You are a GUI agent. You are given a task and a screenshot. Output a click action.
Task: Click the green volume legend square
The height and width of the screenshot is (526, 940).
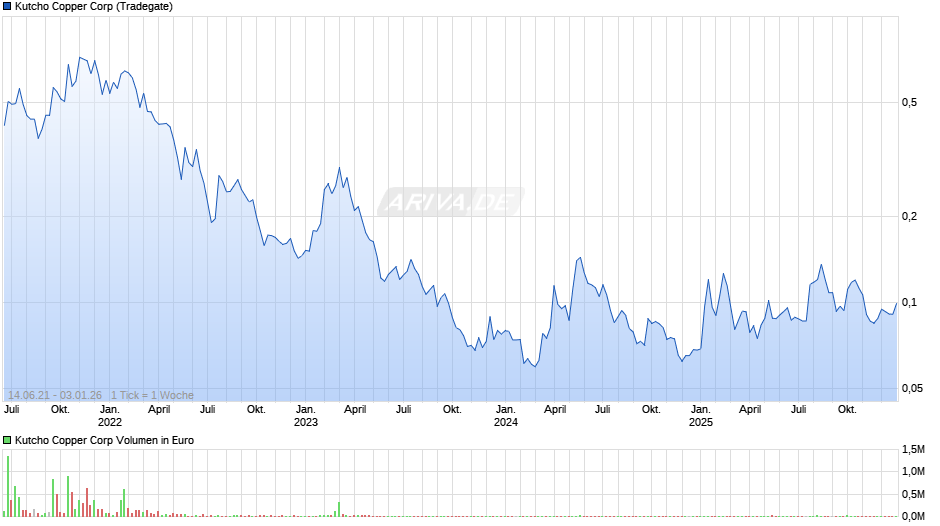click(7, 440)
